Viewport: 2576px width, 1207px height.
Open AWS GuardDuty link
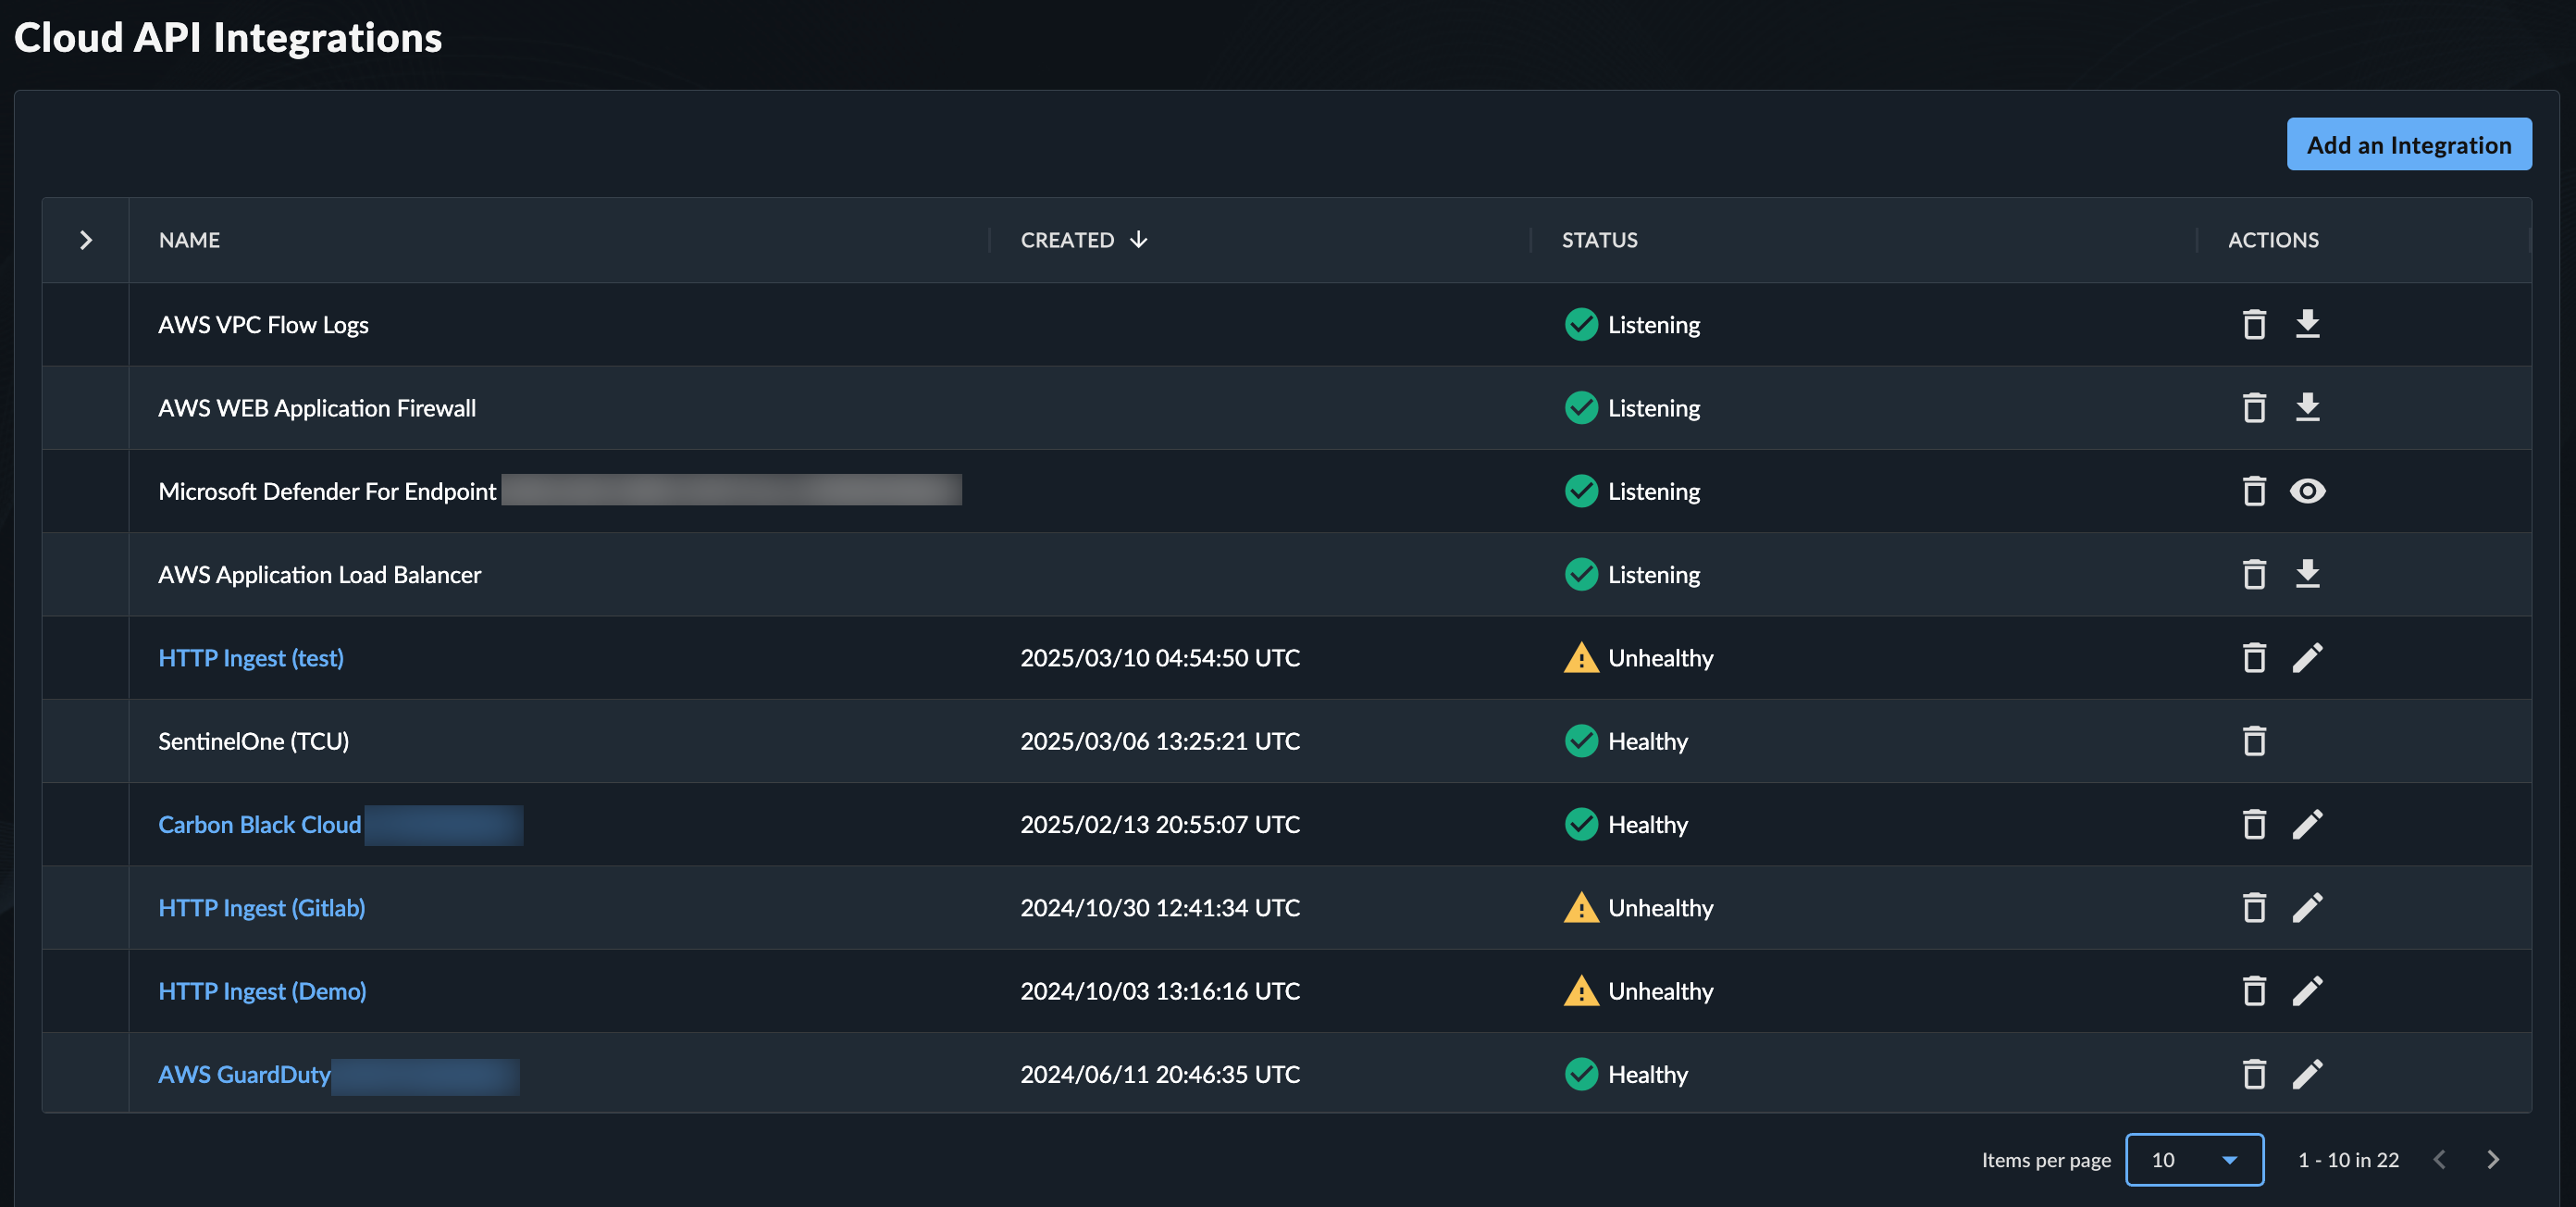[244, 1074]
